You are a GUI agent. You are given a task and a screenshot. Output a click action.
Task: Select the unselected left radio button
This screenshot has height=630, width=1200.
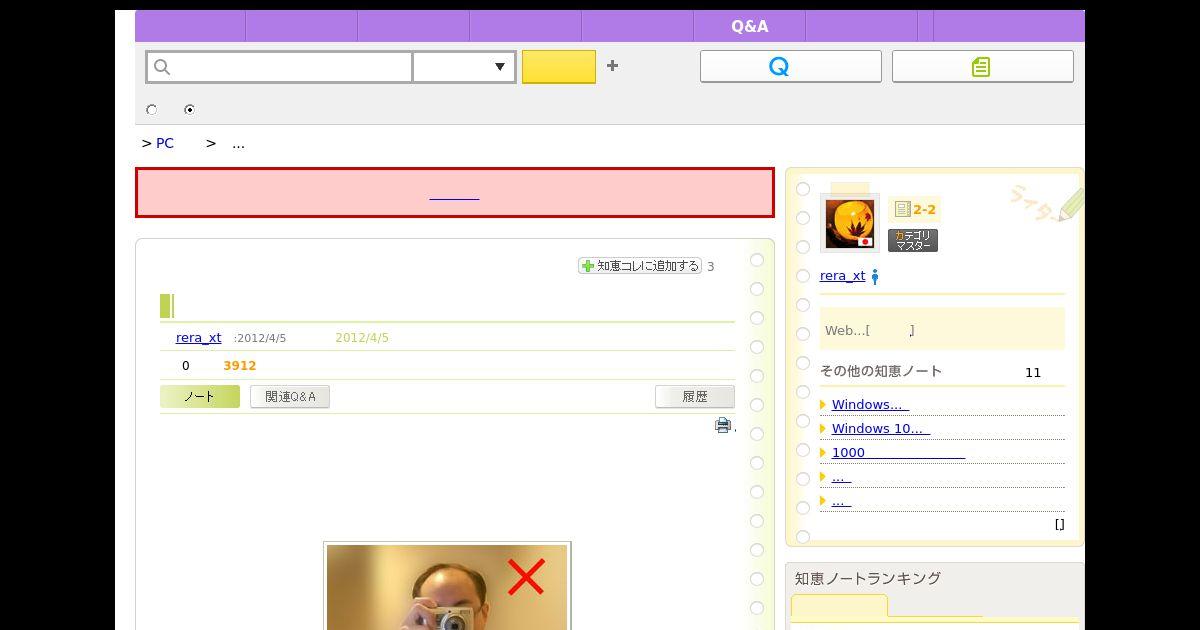click(x=152, y=110)
